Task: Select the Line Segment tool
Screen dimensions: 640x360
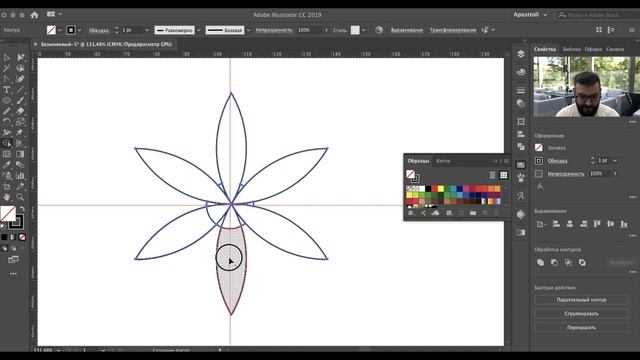Action: point(20,90)
